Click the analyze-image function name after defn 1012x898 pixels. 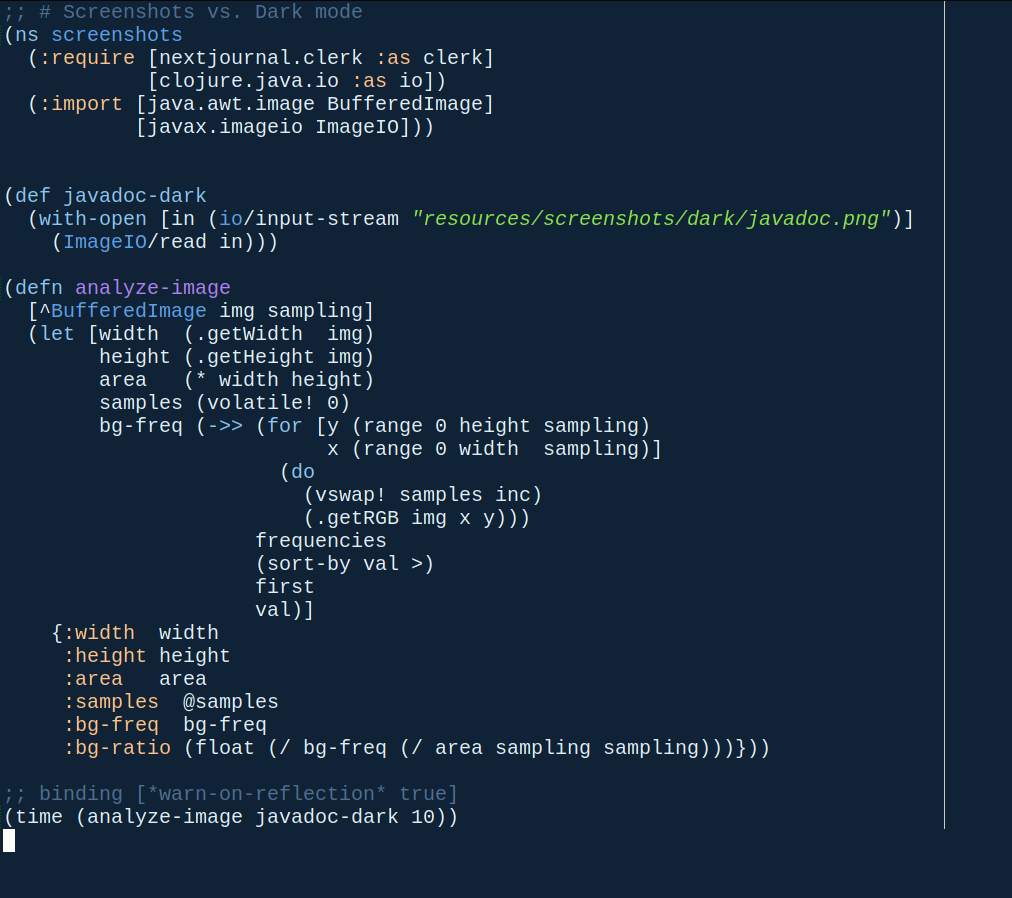[153, 288]
